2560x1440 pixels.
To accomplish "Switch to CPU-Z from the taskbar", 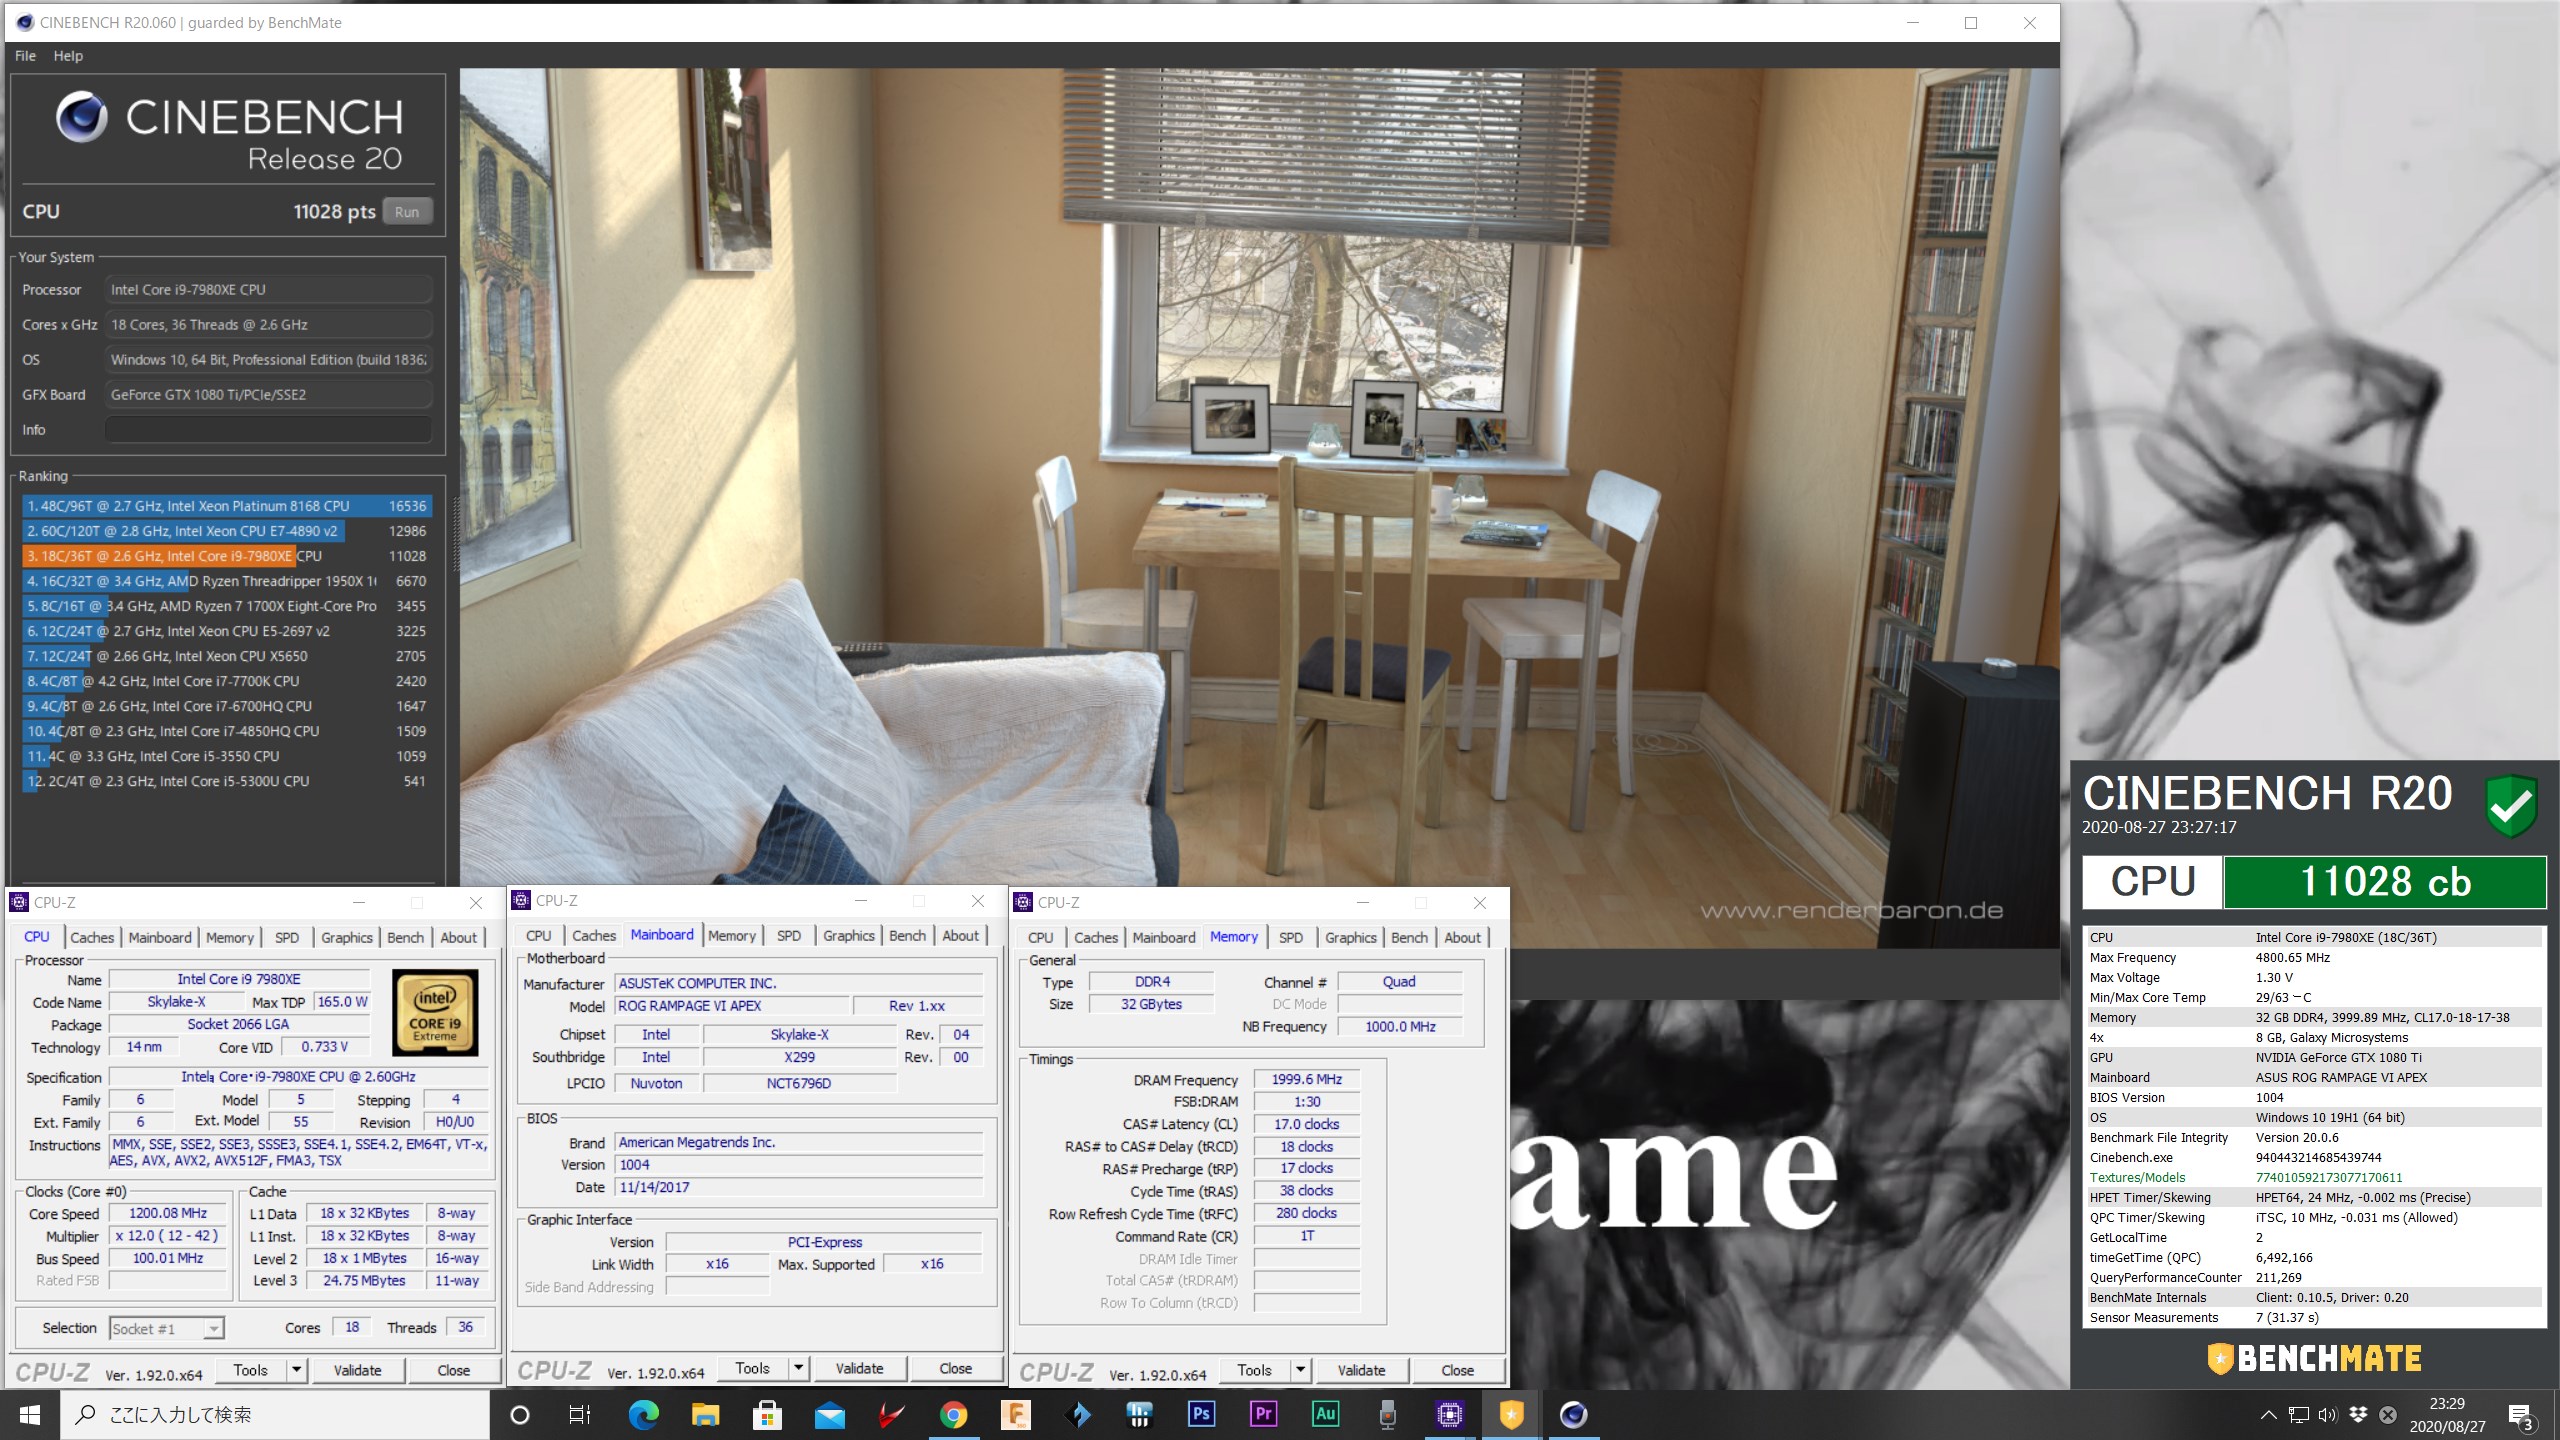I will (1449, 1415).
